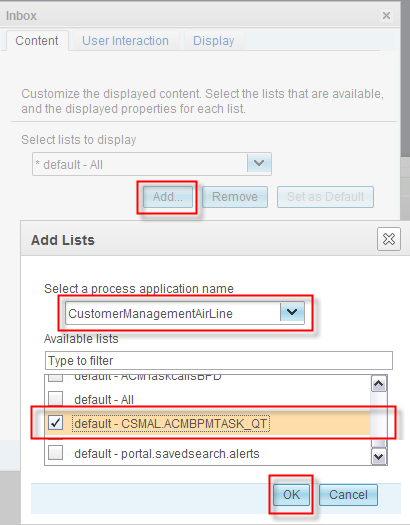The width and height of the screenshot is (410, 525).
Task: Select the CustomerManagementAirLine combo box
Action: coord(185,313)
